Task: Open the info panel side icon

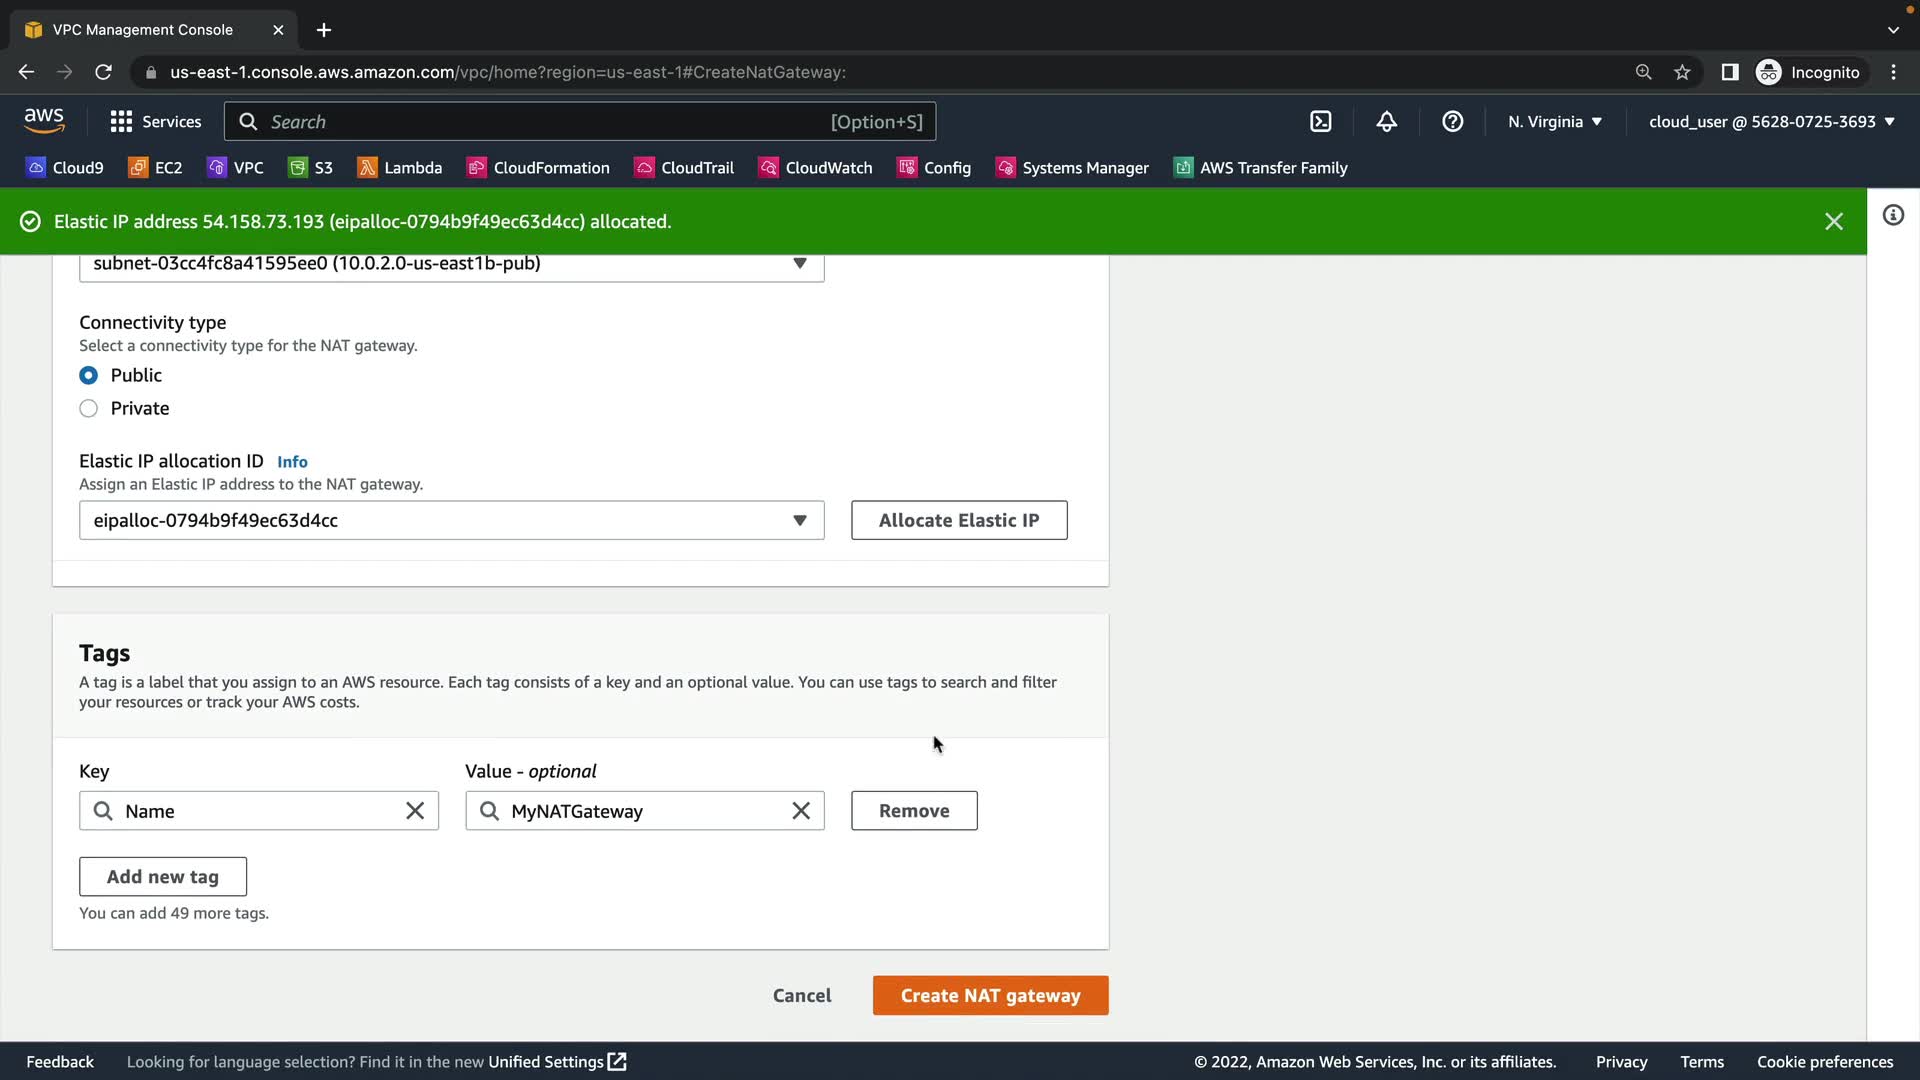Action: (x=1893, y=216)
